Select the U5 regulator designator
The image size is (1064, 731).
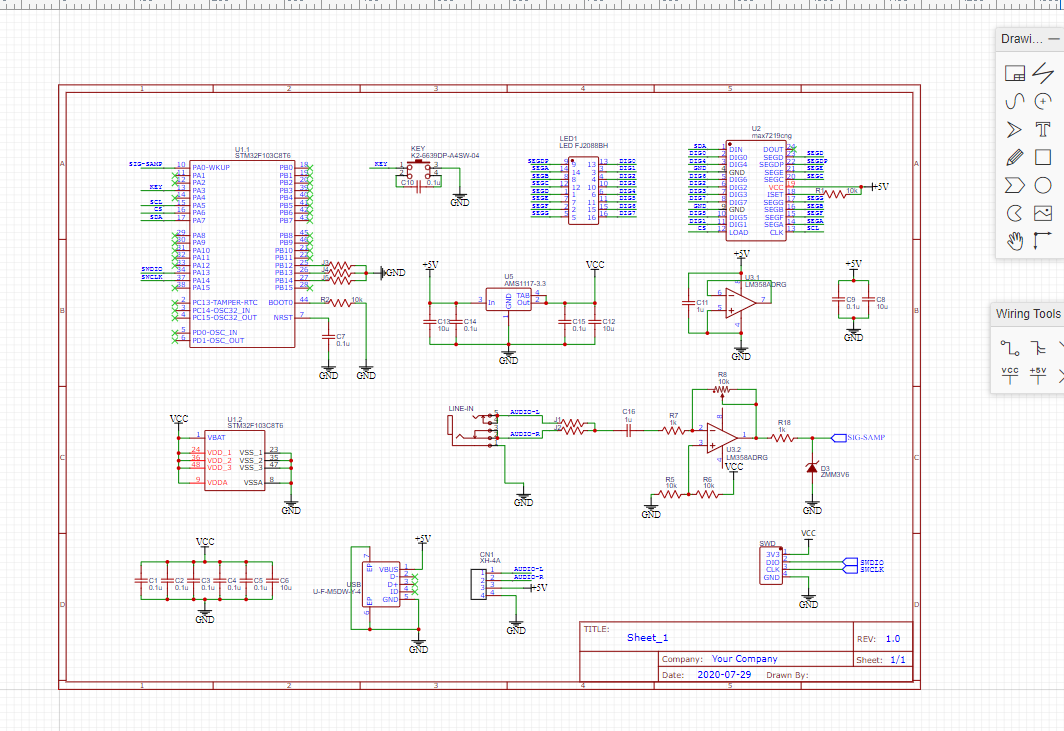tap(509, 277)
